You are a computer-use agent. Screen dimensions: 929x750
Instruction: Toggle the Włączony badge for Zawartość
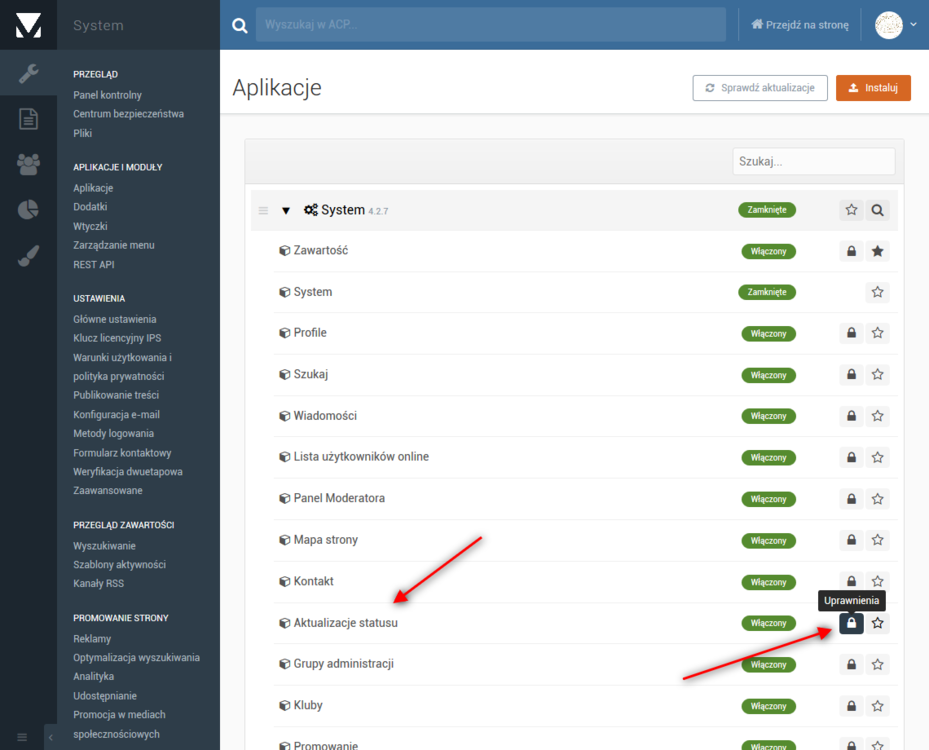(768, 251)
